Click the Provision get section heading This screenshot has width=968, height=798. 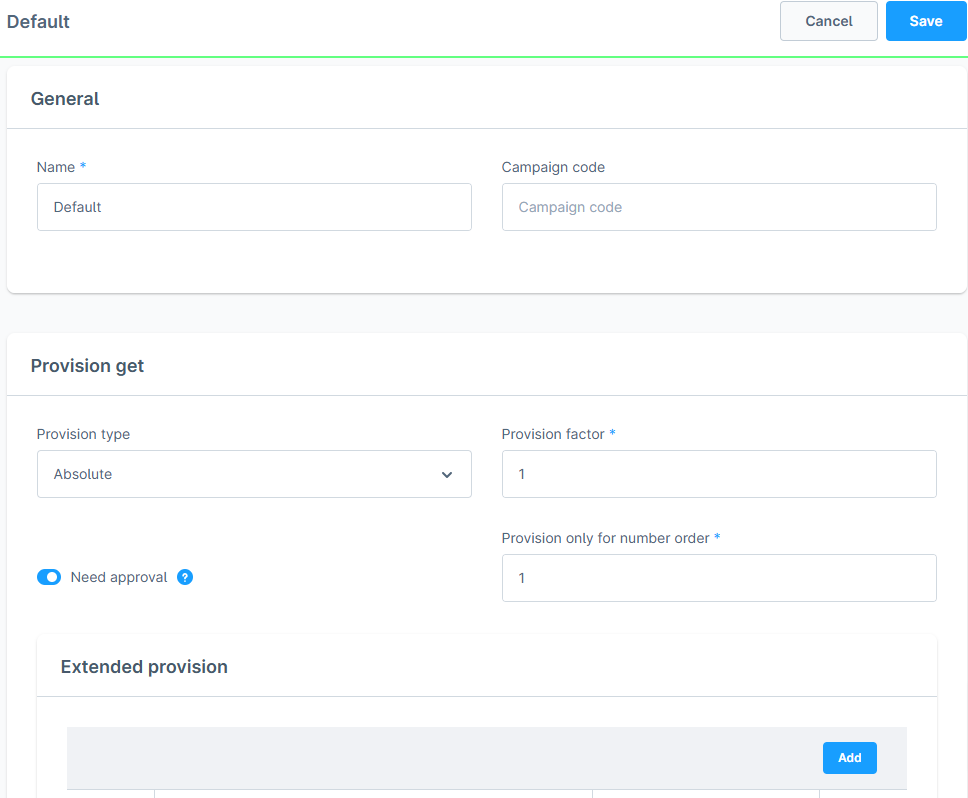(87, 366)
